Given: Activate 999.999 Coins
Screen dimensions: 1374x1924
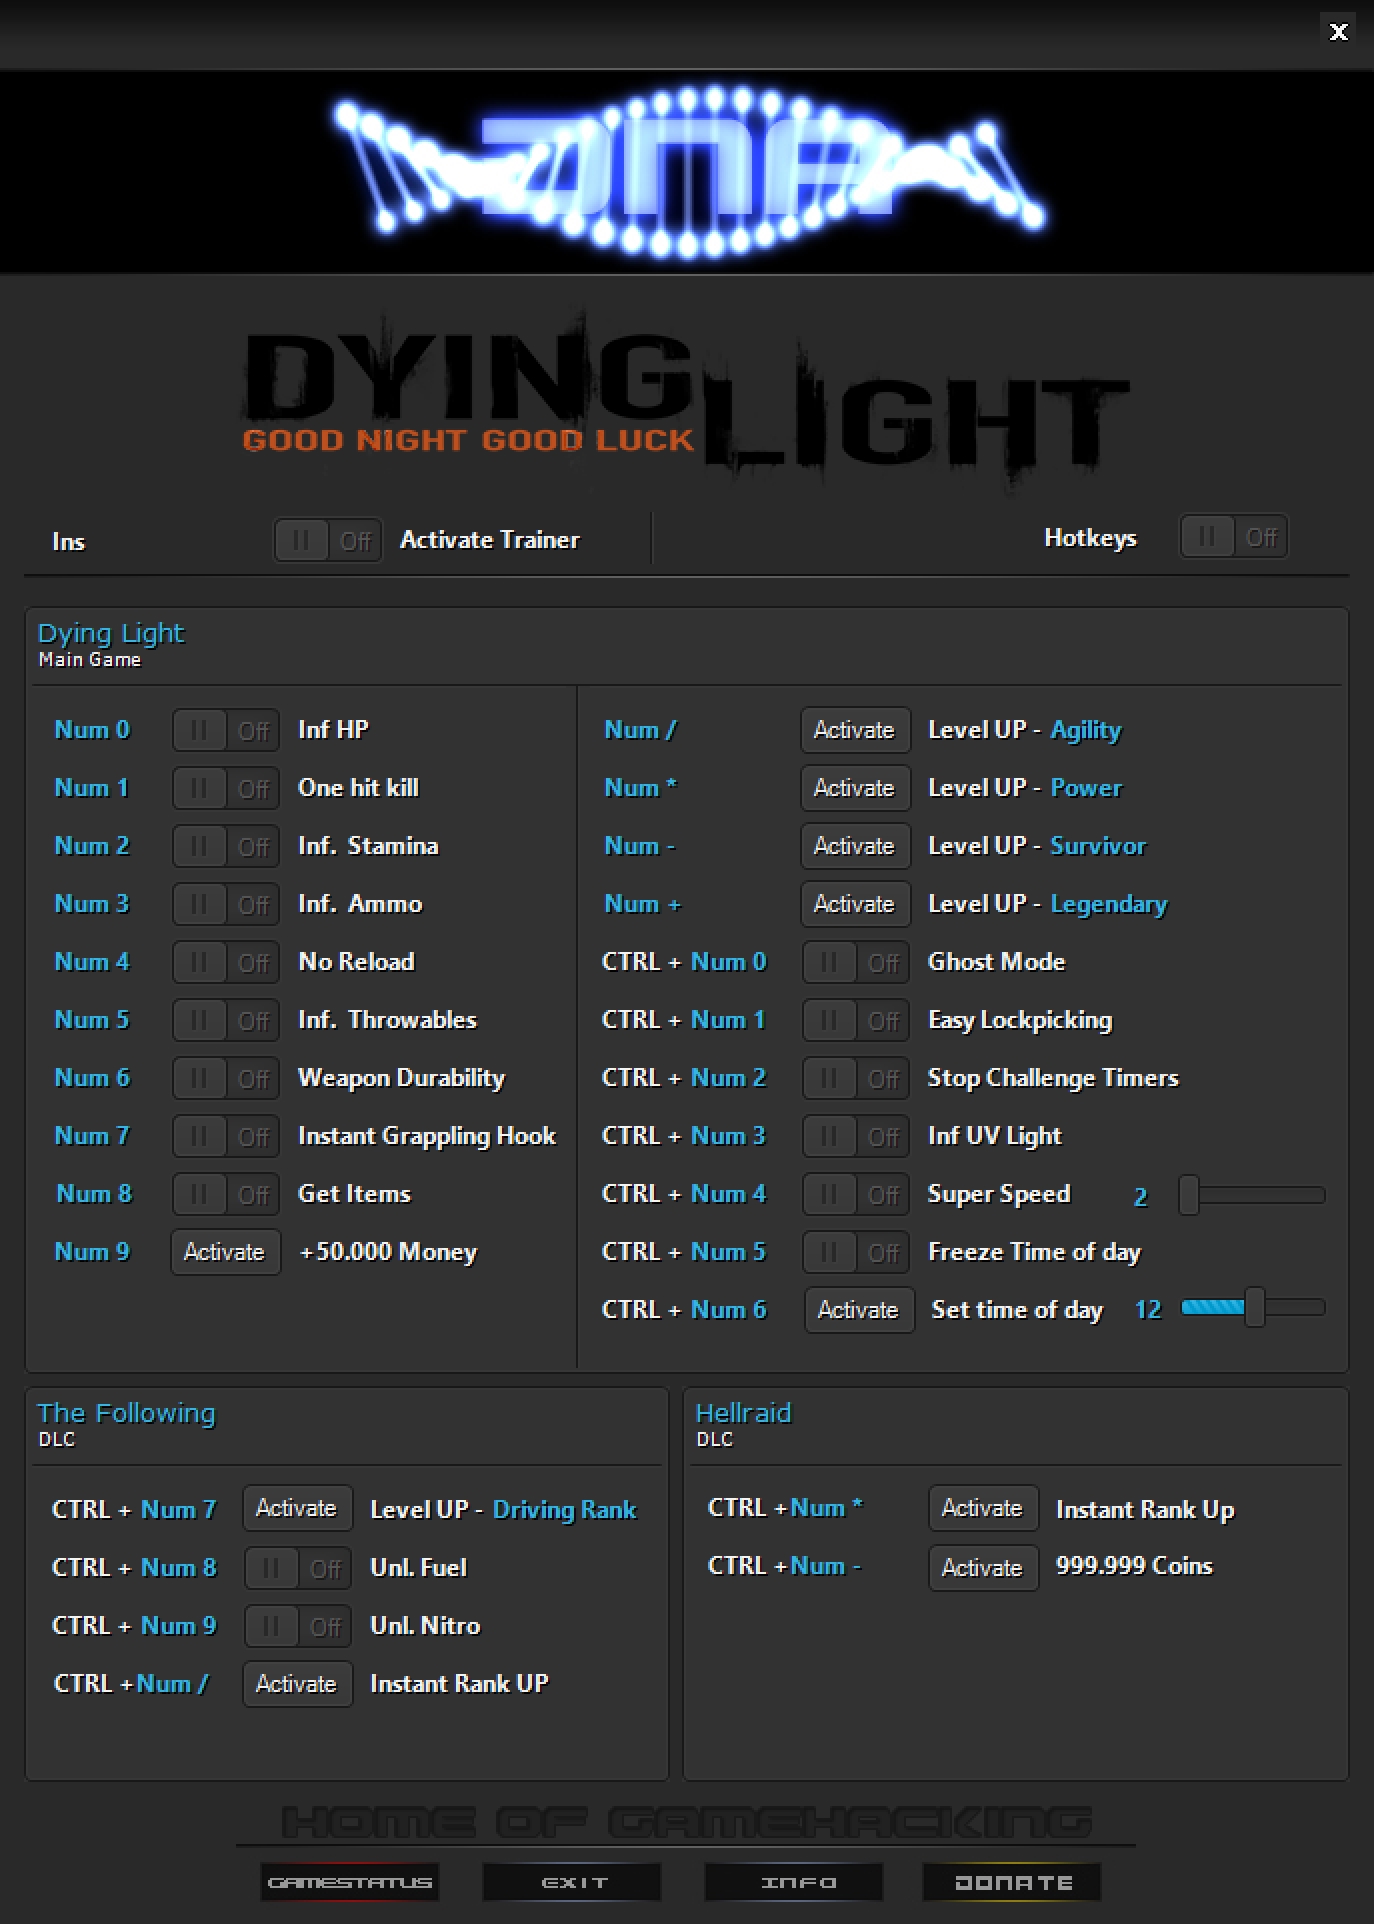Looking at the screenshot, I should pyautogui.click(x=983, y=1568).
